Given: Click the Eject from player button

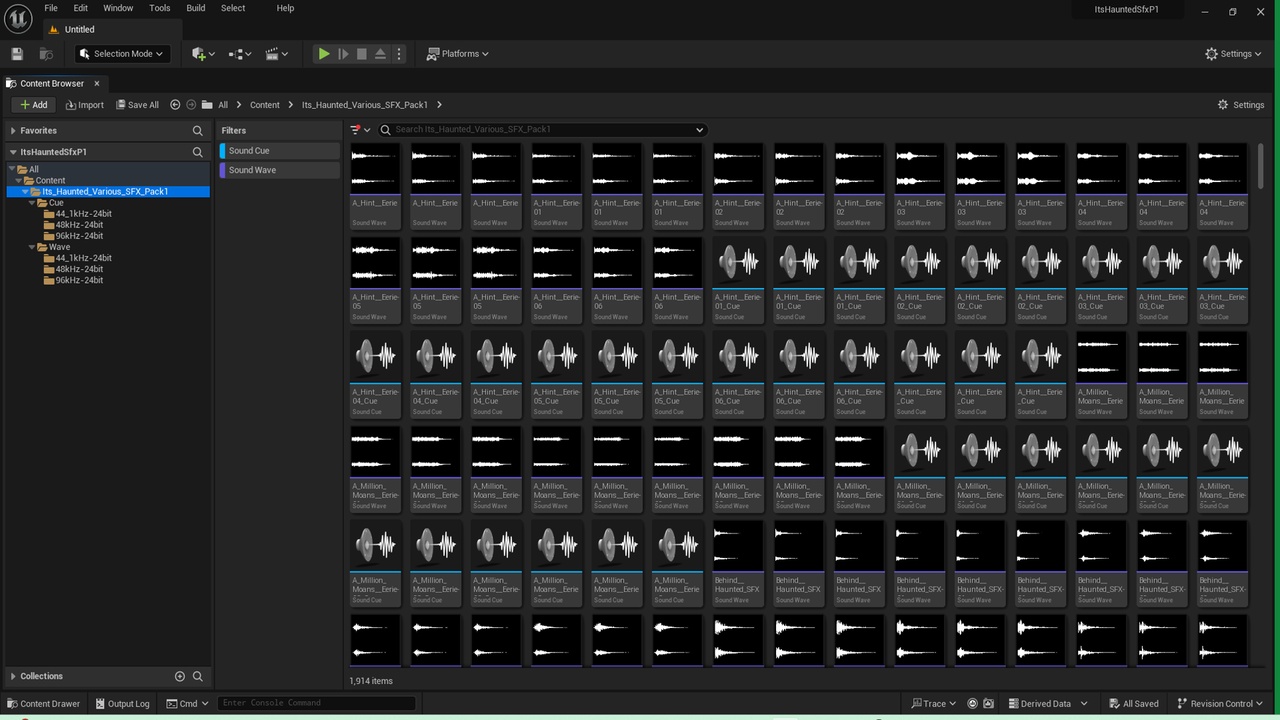Looking at the screenshot, I should tap(380, 54).
